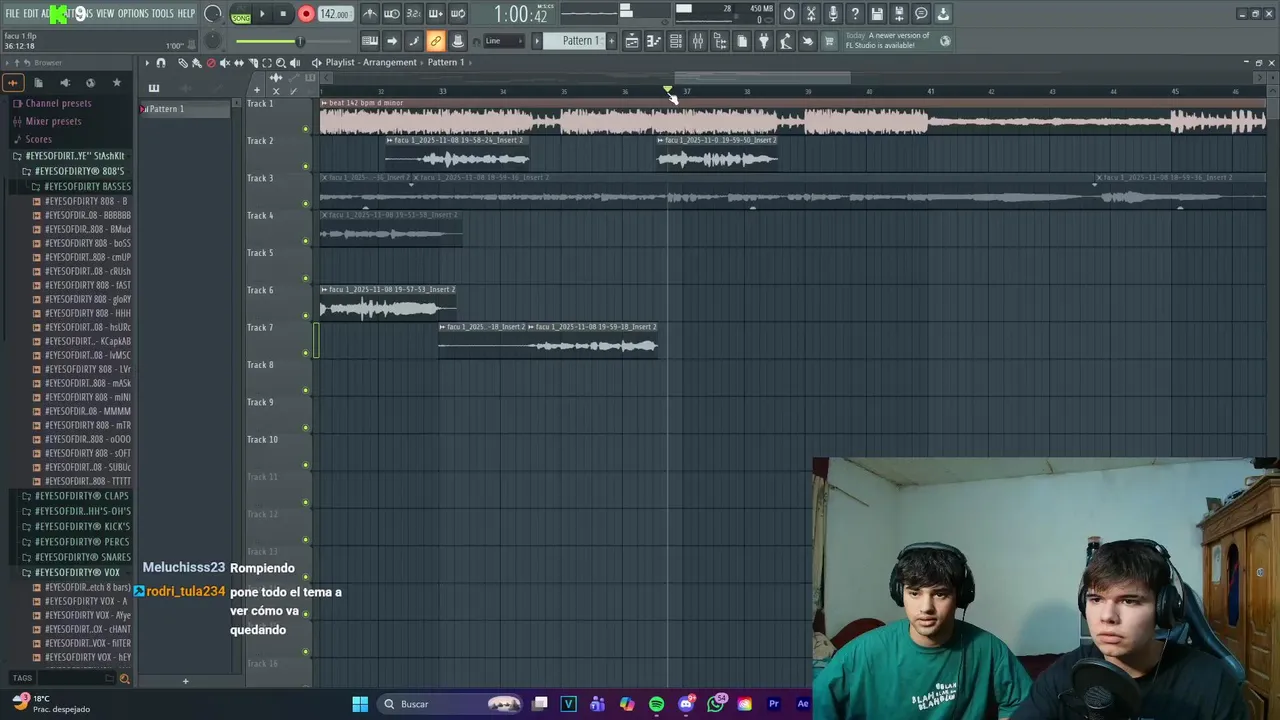Open Spotify from the Windows taskbar
The image size is (1280, 720).
[x=656, y=704]
